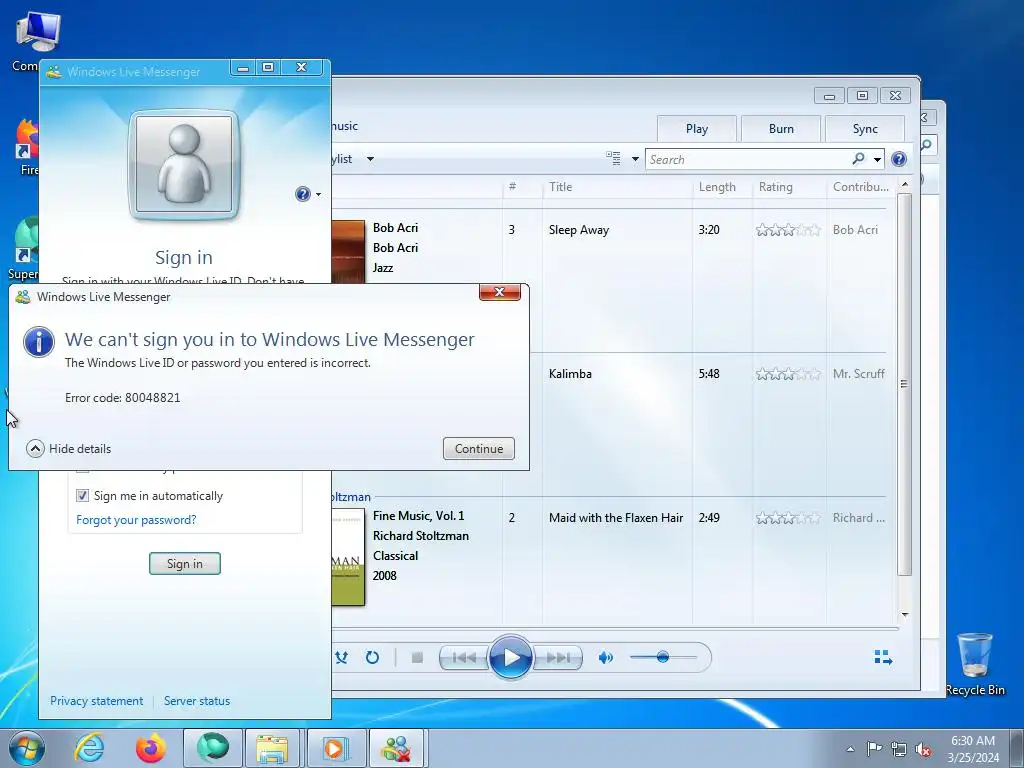Mute the Media Player volume
This screenshot has height=768, width=1024.
point(605,658)
